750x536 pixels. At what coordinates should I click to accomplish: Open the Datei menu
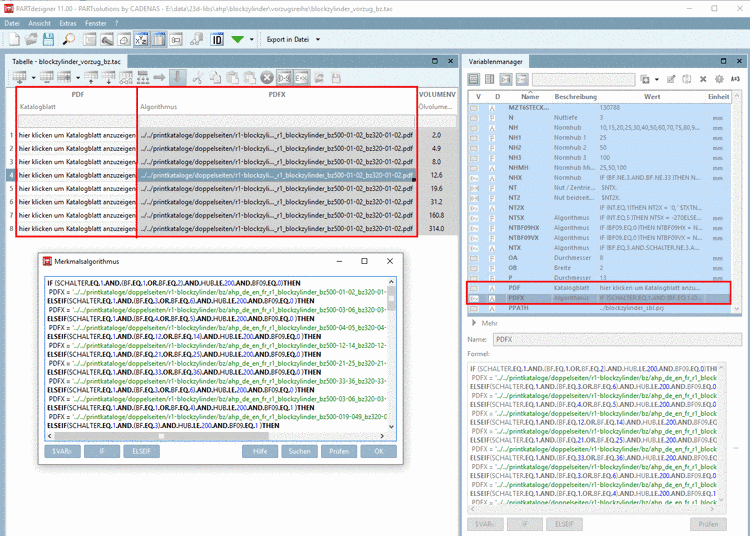click(x=12, y=21)
